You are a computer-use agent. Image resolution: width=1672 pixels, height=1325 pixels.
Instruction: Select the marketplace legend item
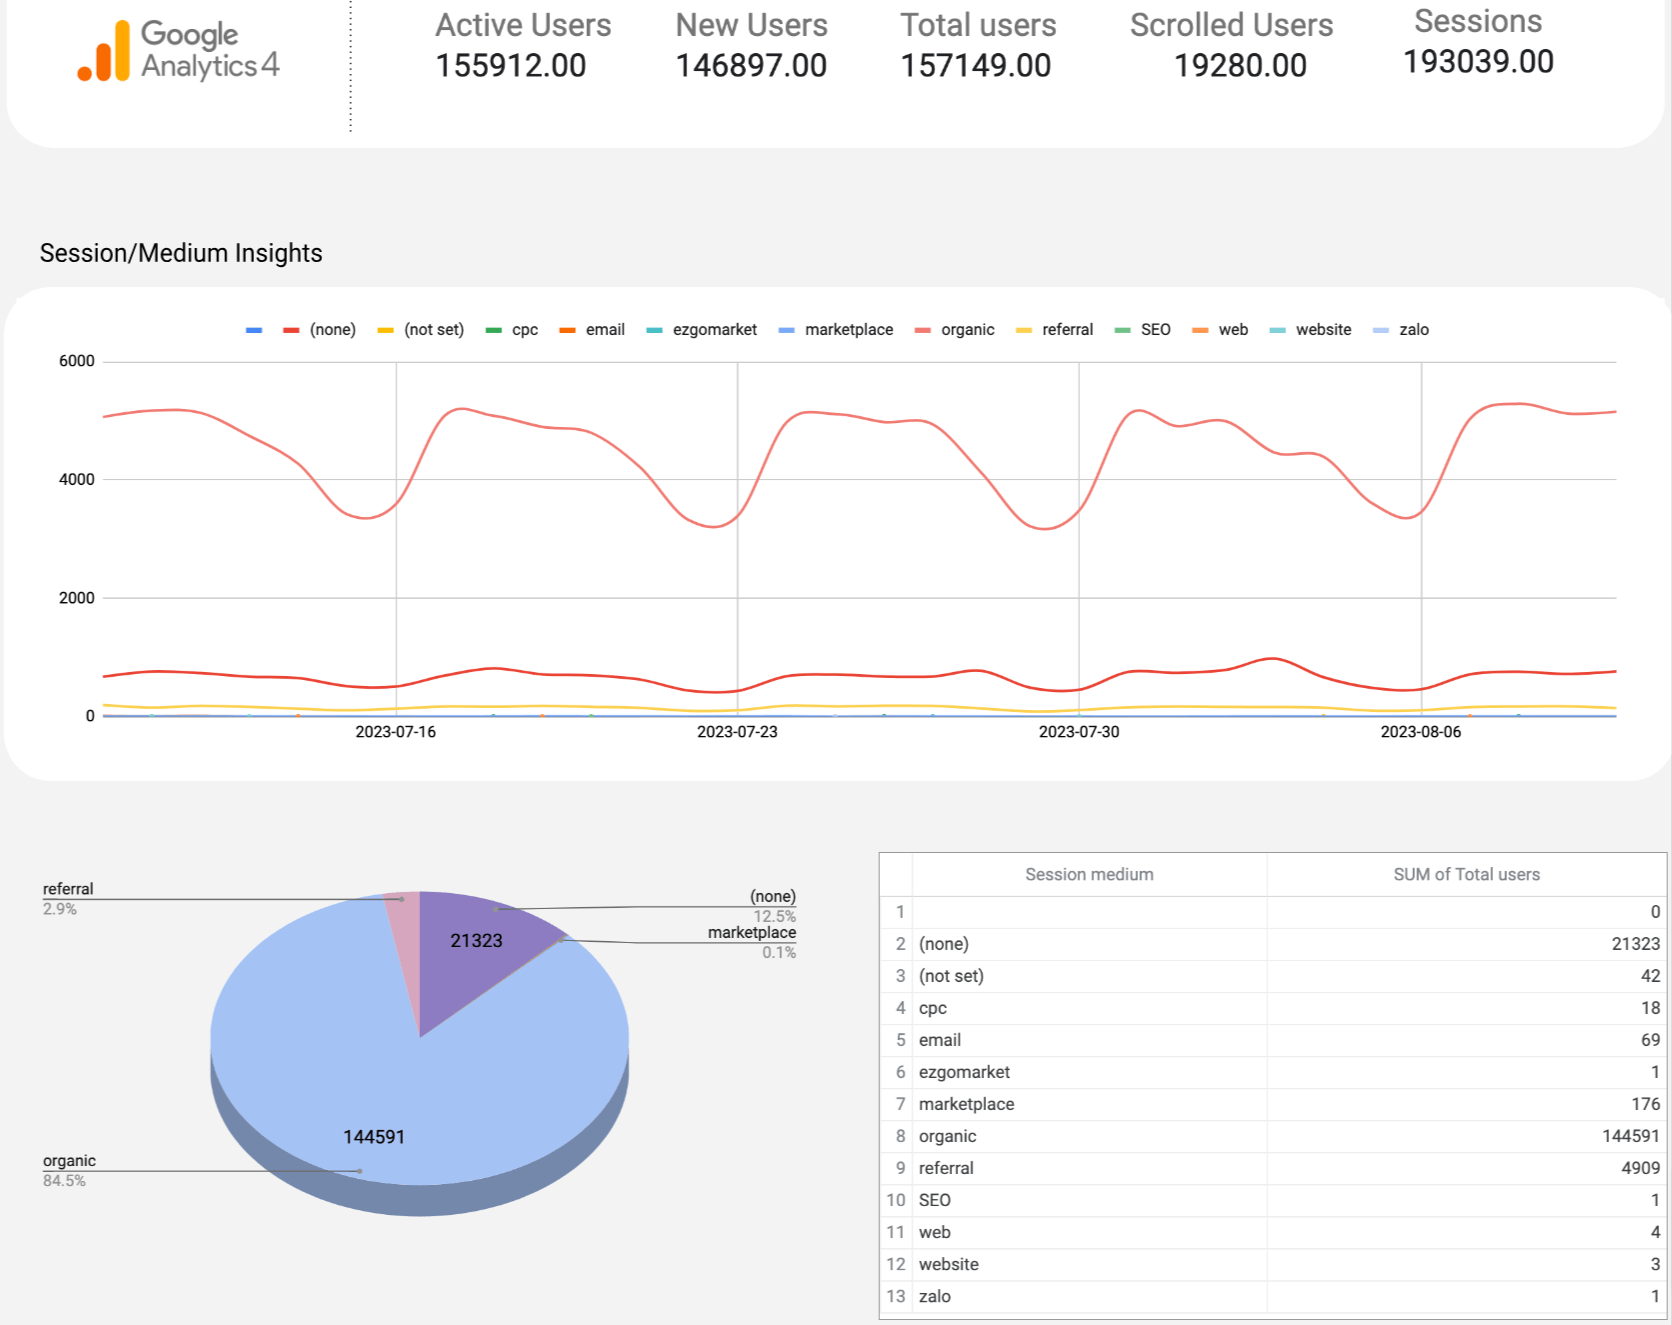(836, 330)
